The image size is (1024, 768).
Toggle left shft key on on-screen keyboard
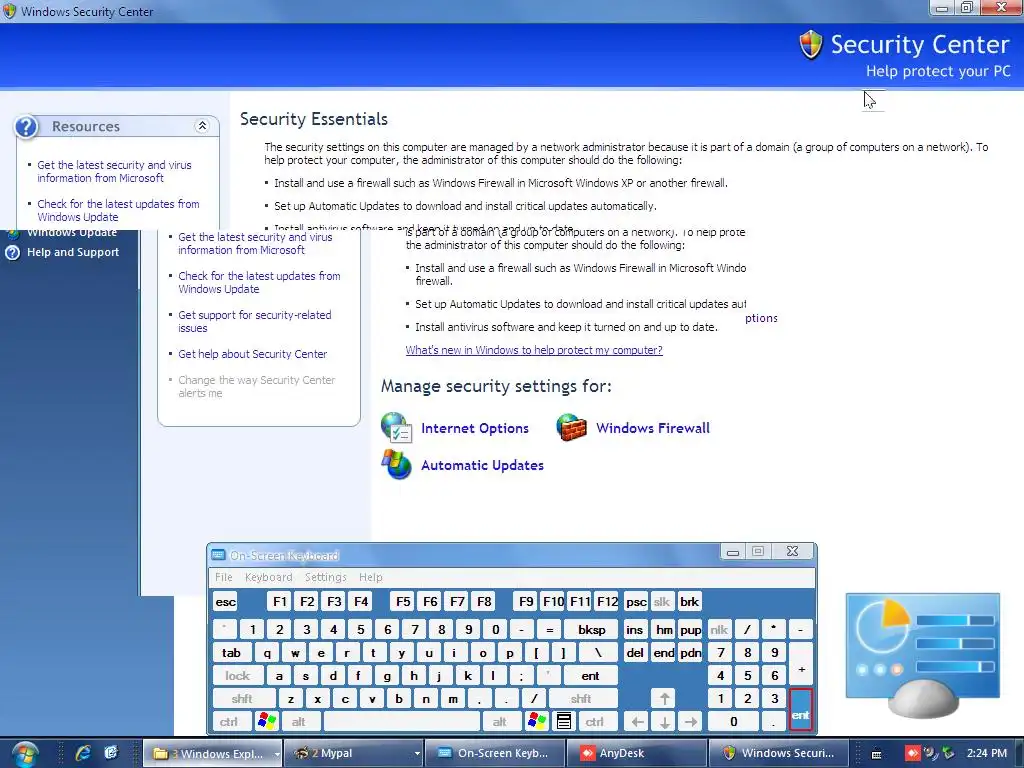[242, 699]
